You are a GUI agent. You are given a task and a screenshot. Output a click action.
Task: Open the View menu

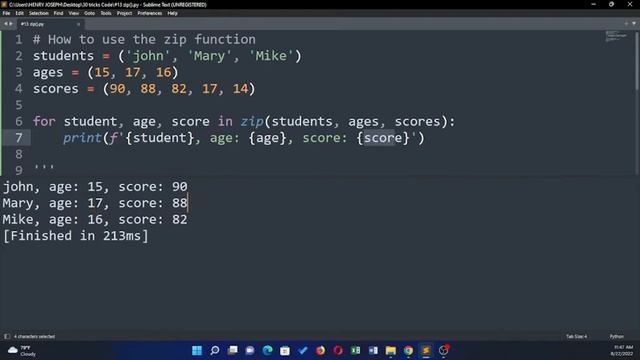tap(73, 13)
